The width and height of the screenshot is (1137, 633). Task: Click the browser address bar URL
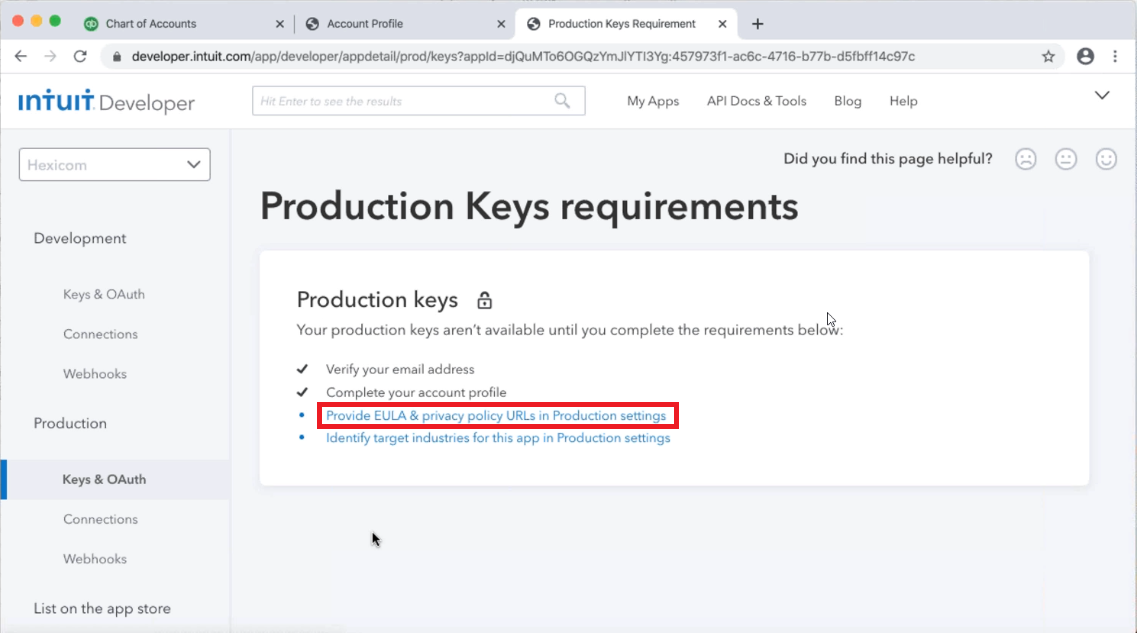coord(523,57)
